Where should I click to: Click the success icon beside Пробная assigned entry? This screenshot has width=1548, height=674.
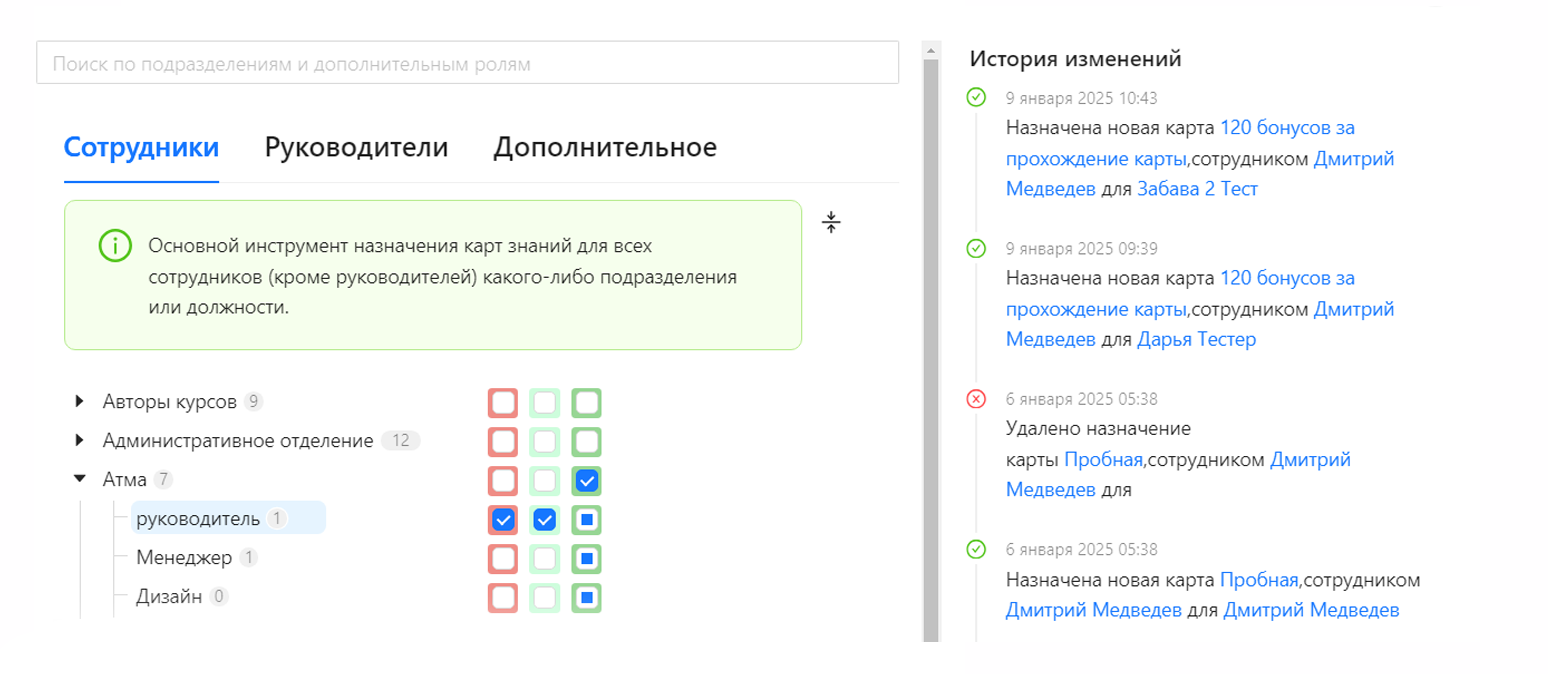point(976,549)
